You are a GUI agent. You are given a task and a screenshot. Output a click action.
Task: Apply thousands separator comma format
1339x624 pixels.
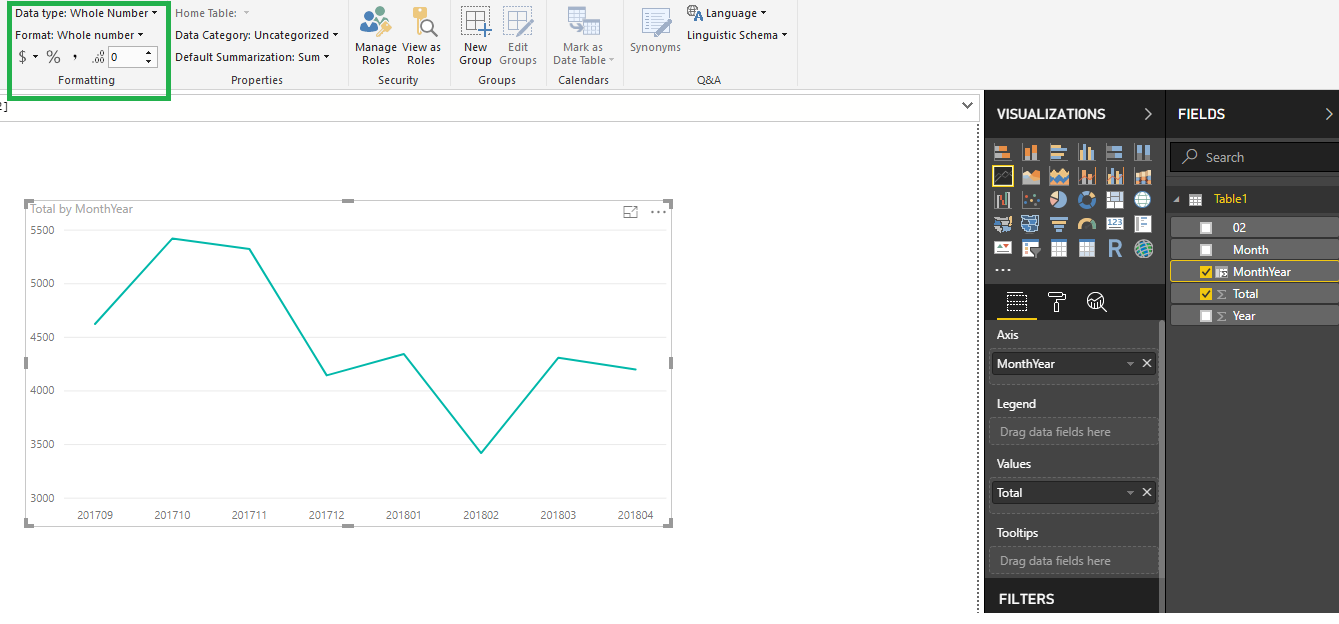pos(75,57)
